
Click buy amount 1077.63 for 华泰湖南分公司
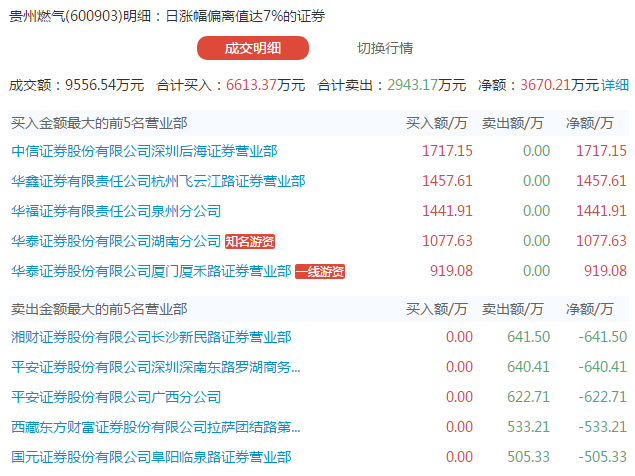447,241
